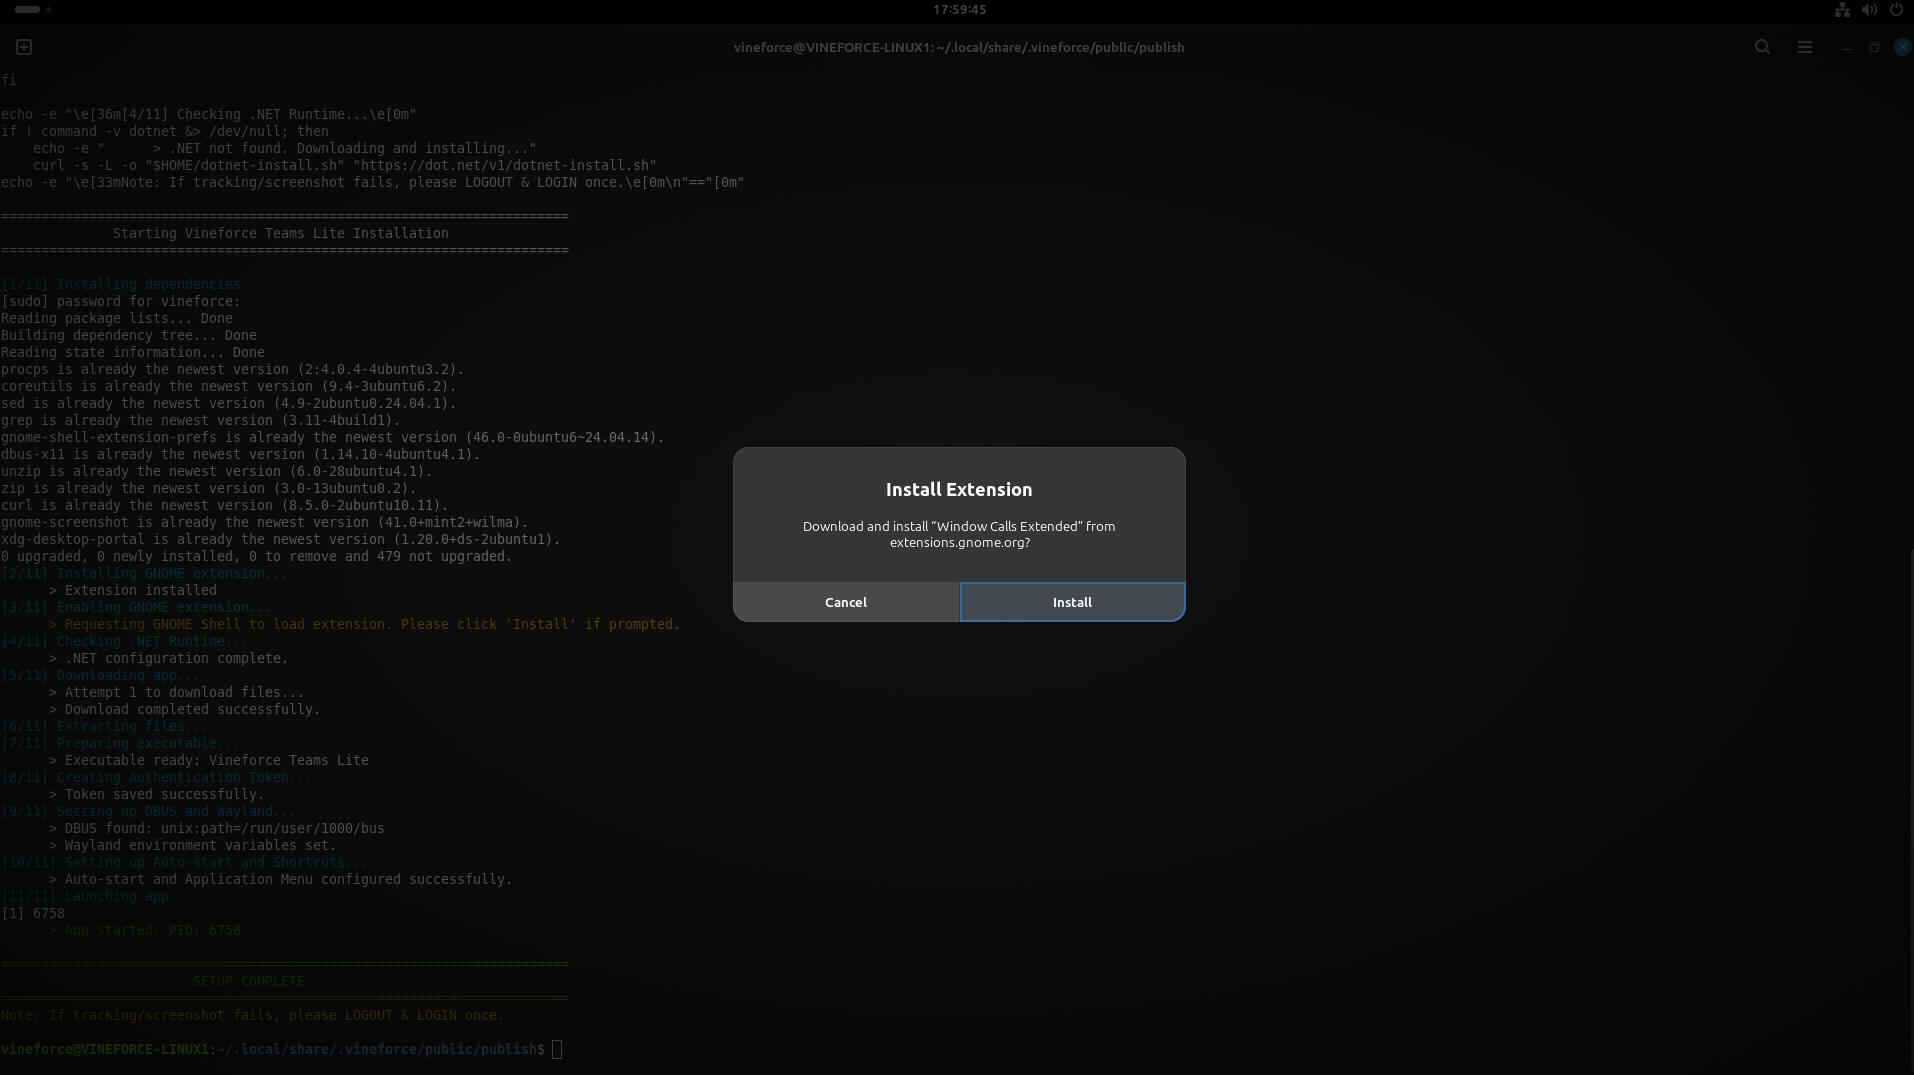This screenshot has height=1075, width=1914.
Task: Open new terminal tab icon
Action: [x=24, y=47]
